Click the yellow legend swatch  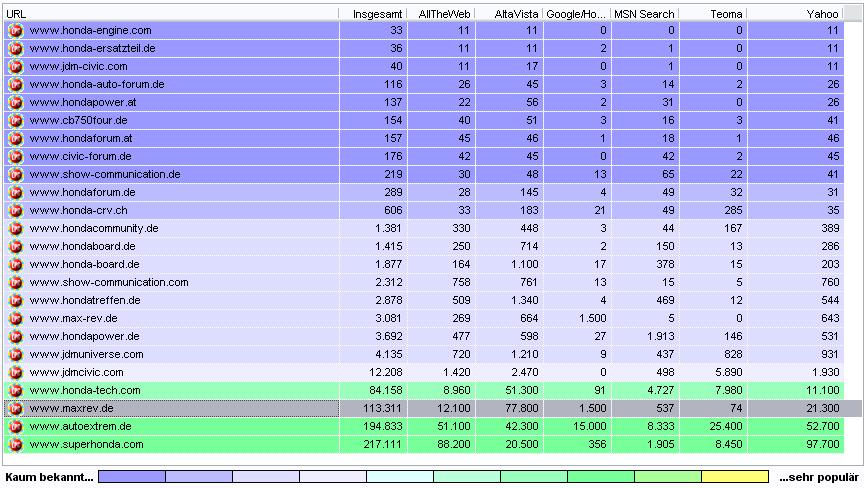coord(735,476)
